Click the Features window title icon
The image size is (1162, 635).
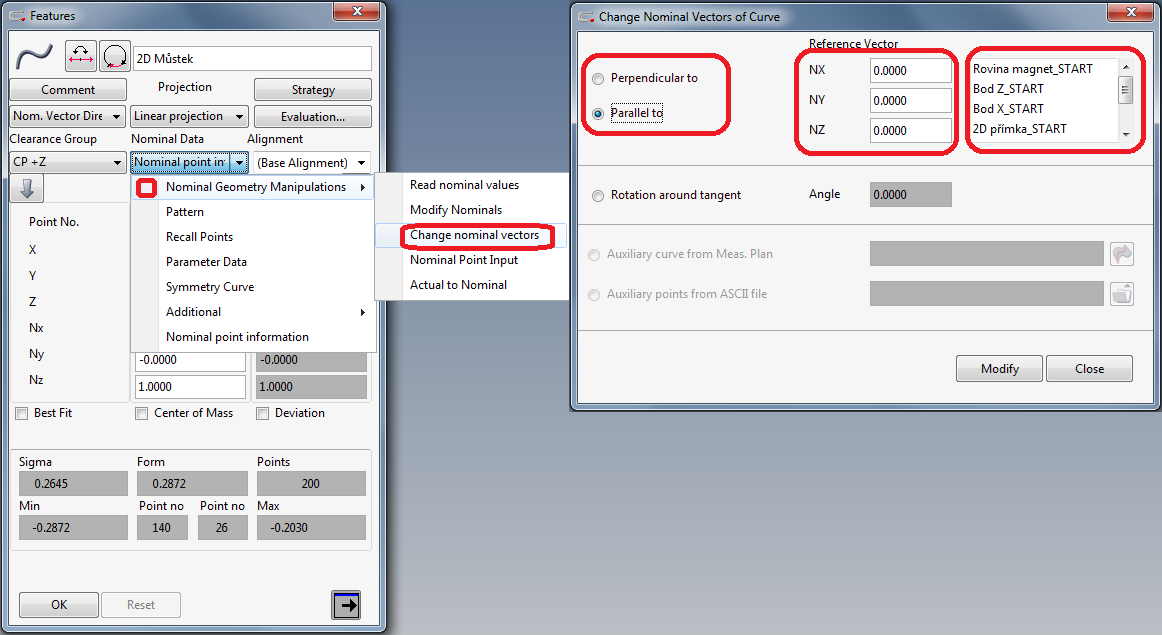point(17,16)
